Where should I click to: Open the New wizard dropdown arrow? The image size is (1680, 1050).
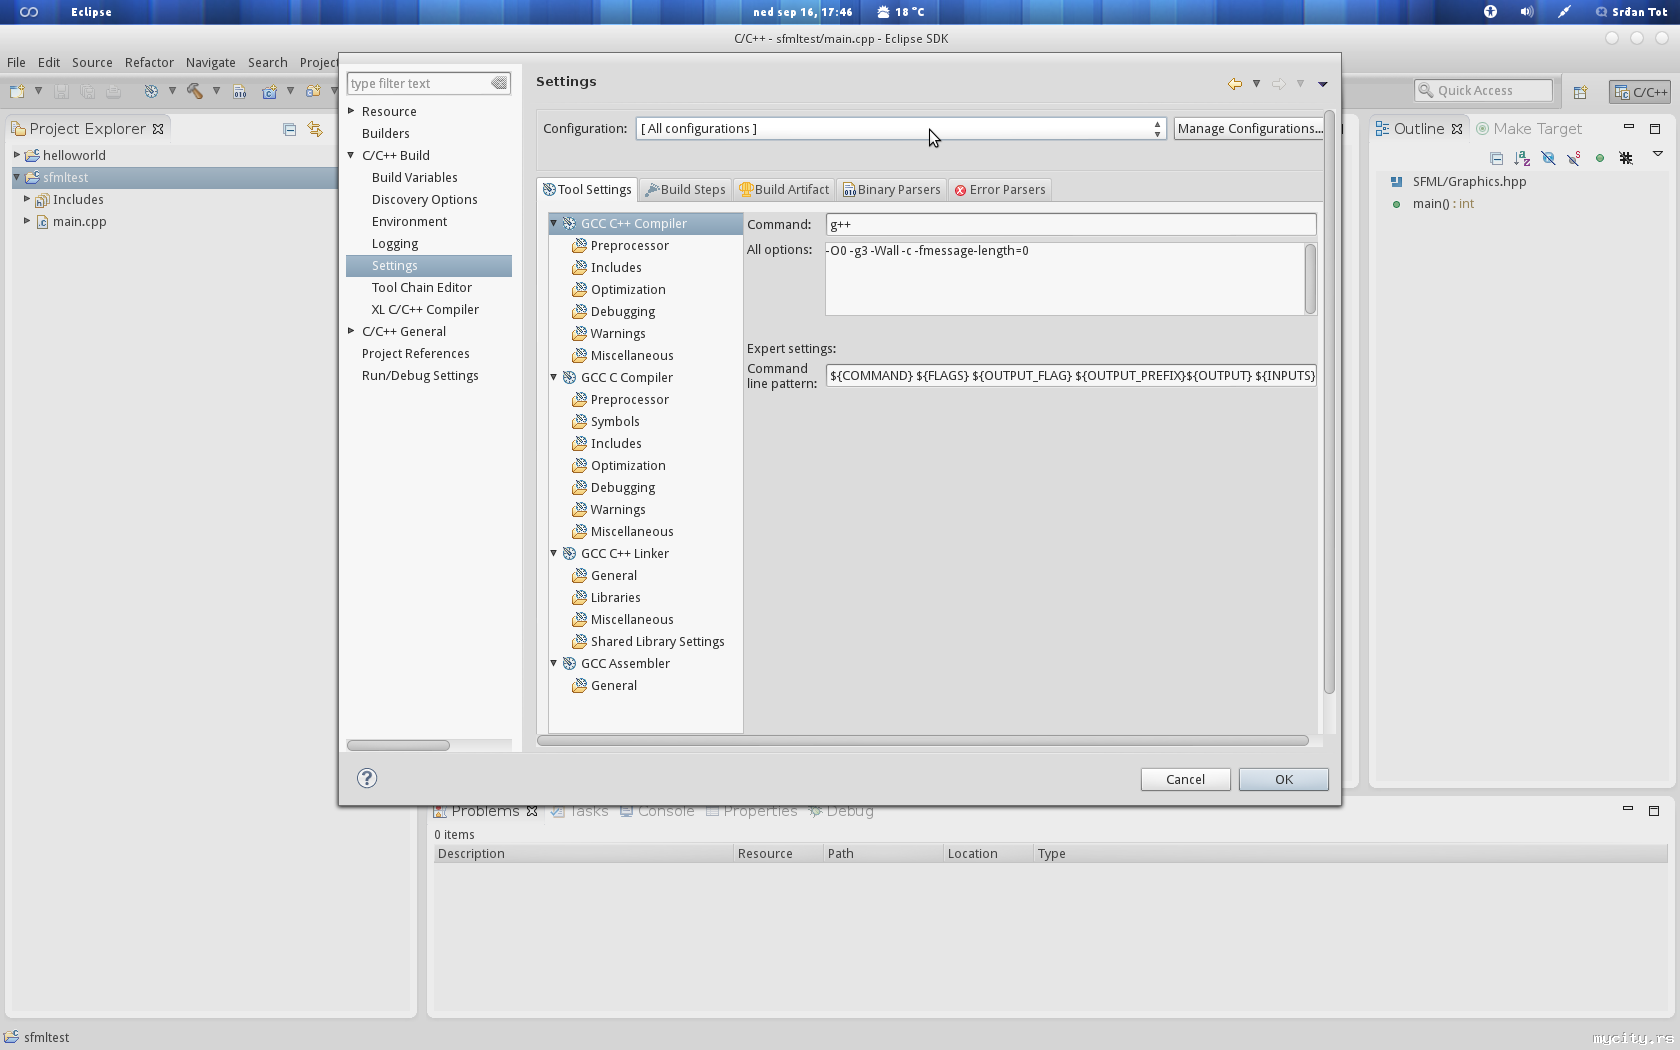point(39,91)
